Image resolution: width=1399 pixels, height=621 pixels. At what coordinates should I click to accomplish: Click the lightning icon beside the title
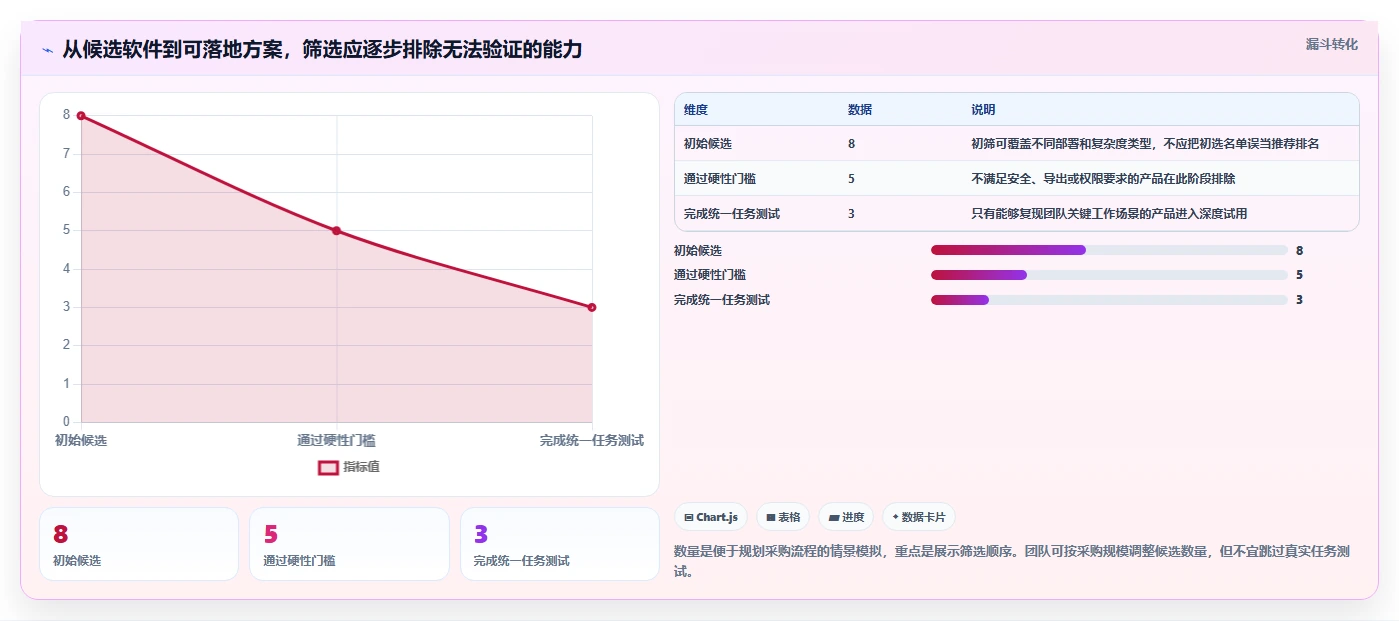[x=47, y=50]
